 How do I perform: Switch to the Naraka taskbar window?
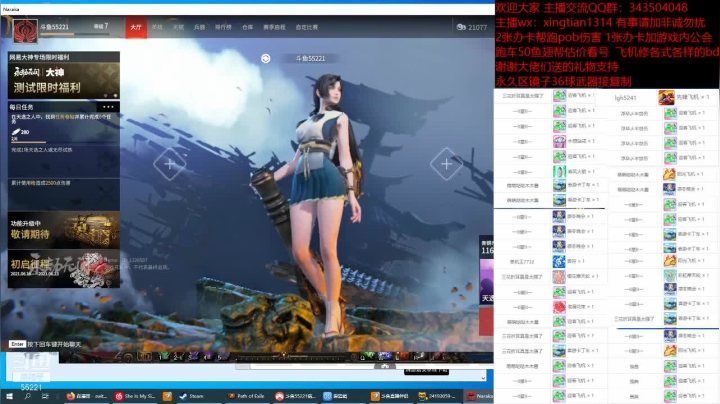click(479, 396)
